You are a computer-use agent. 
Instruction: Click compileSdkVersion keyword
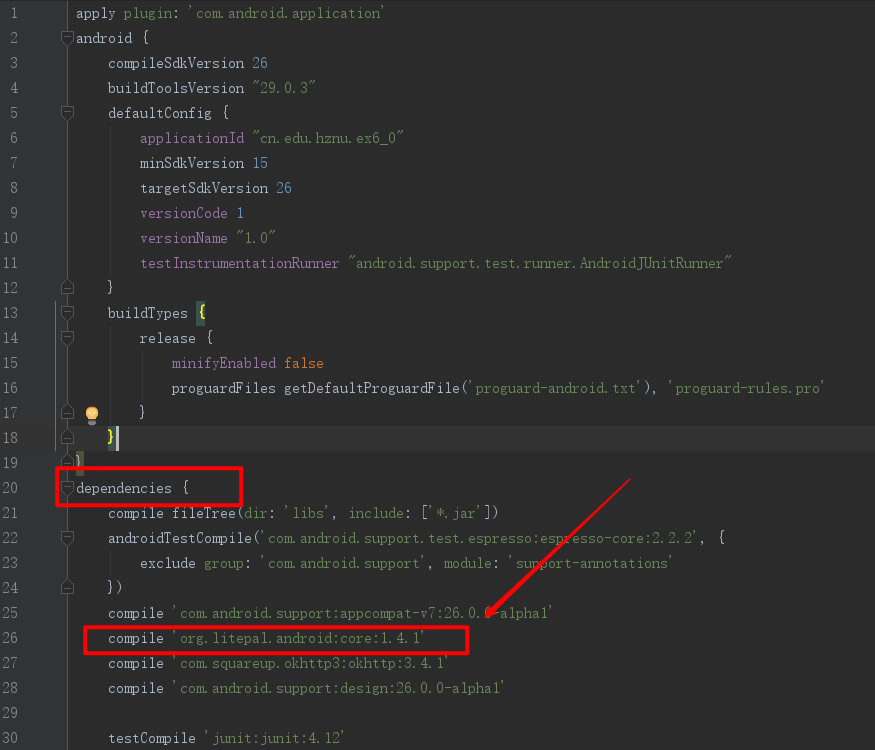click(176, 63)
